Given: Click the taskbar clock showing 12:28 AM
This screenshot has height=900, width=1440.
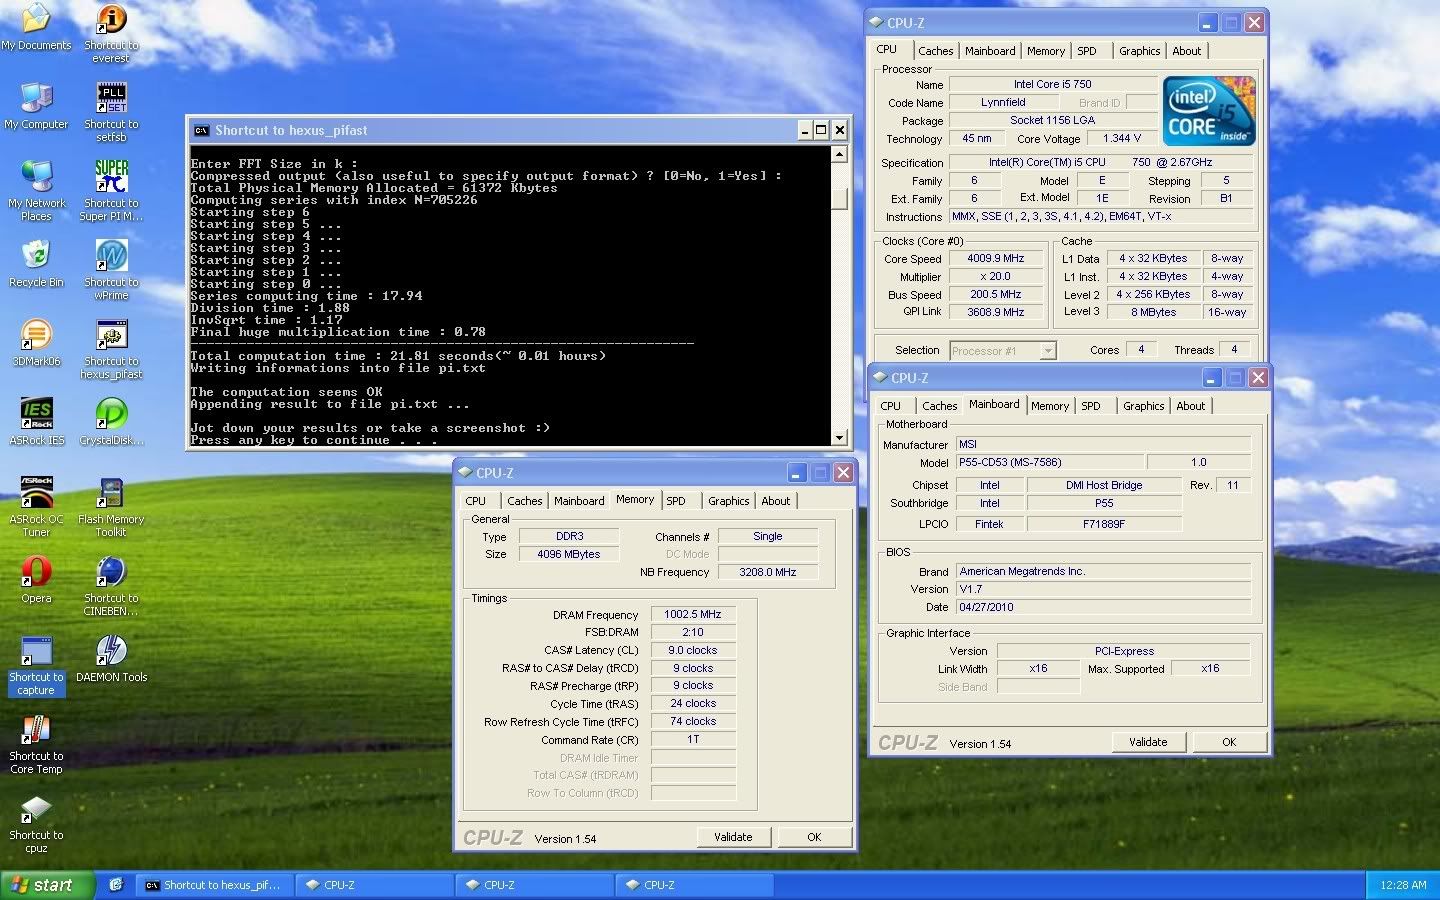Looking at the screenshot, I should click(x=1403, y=885).
